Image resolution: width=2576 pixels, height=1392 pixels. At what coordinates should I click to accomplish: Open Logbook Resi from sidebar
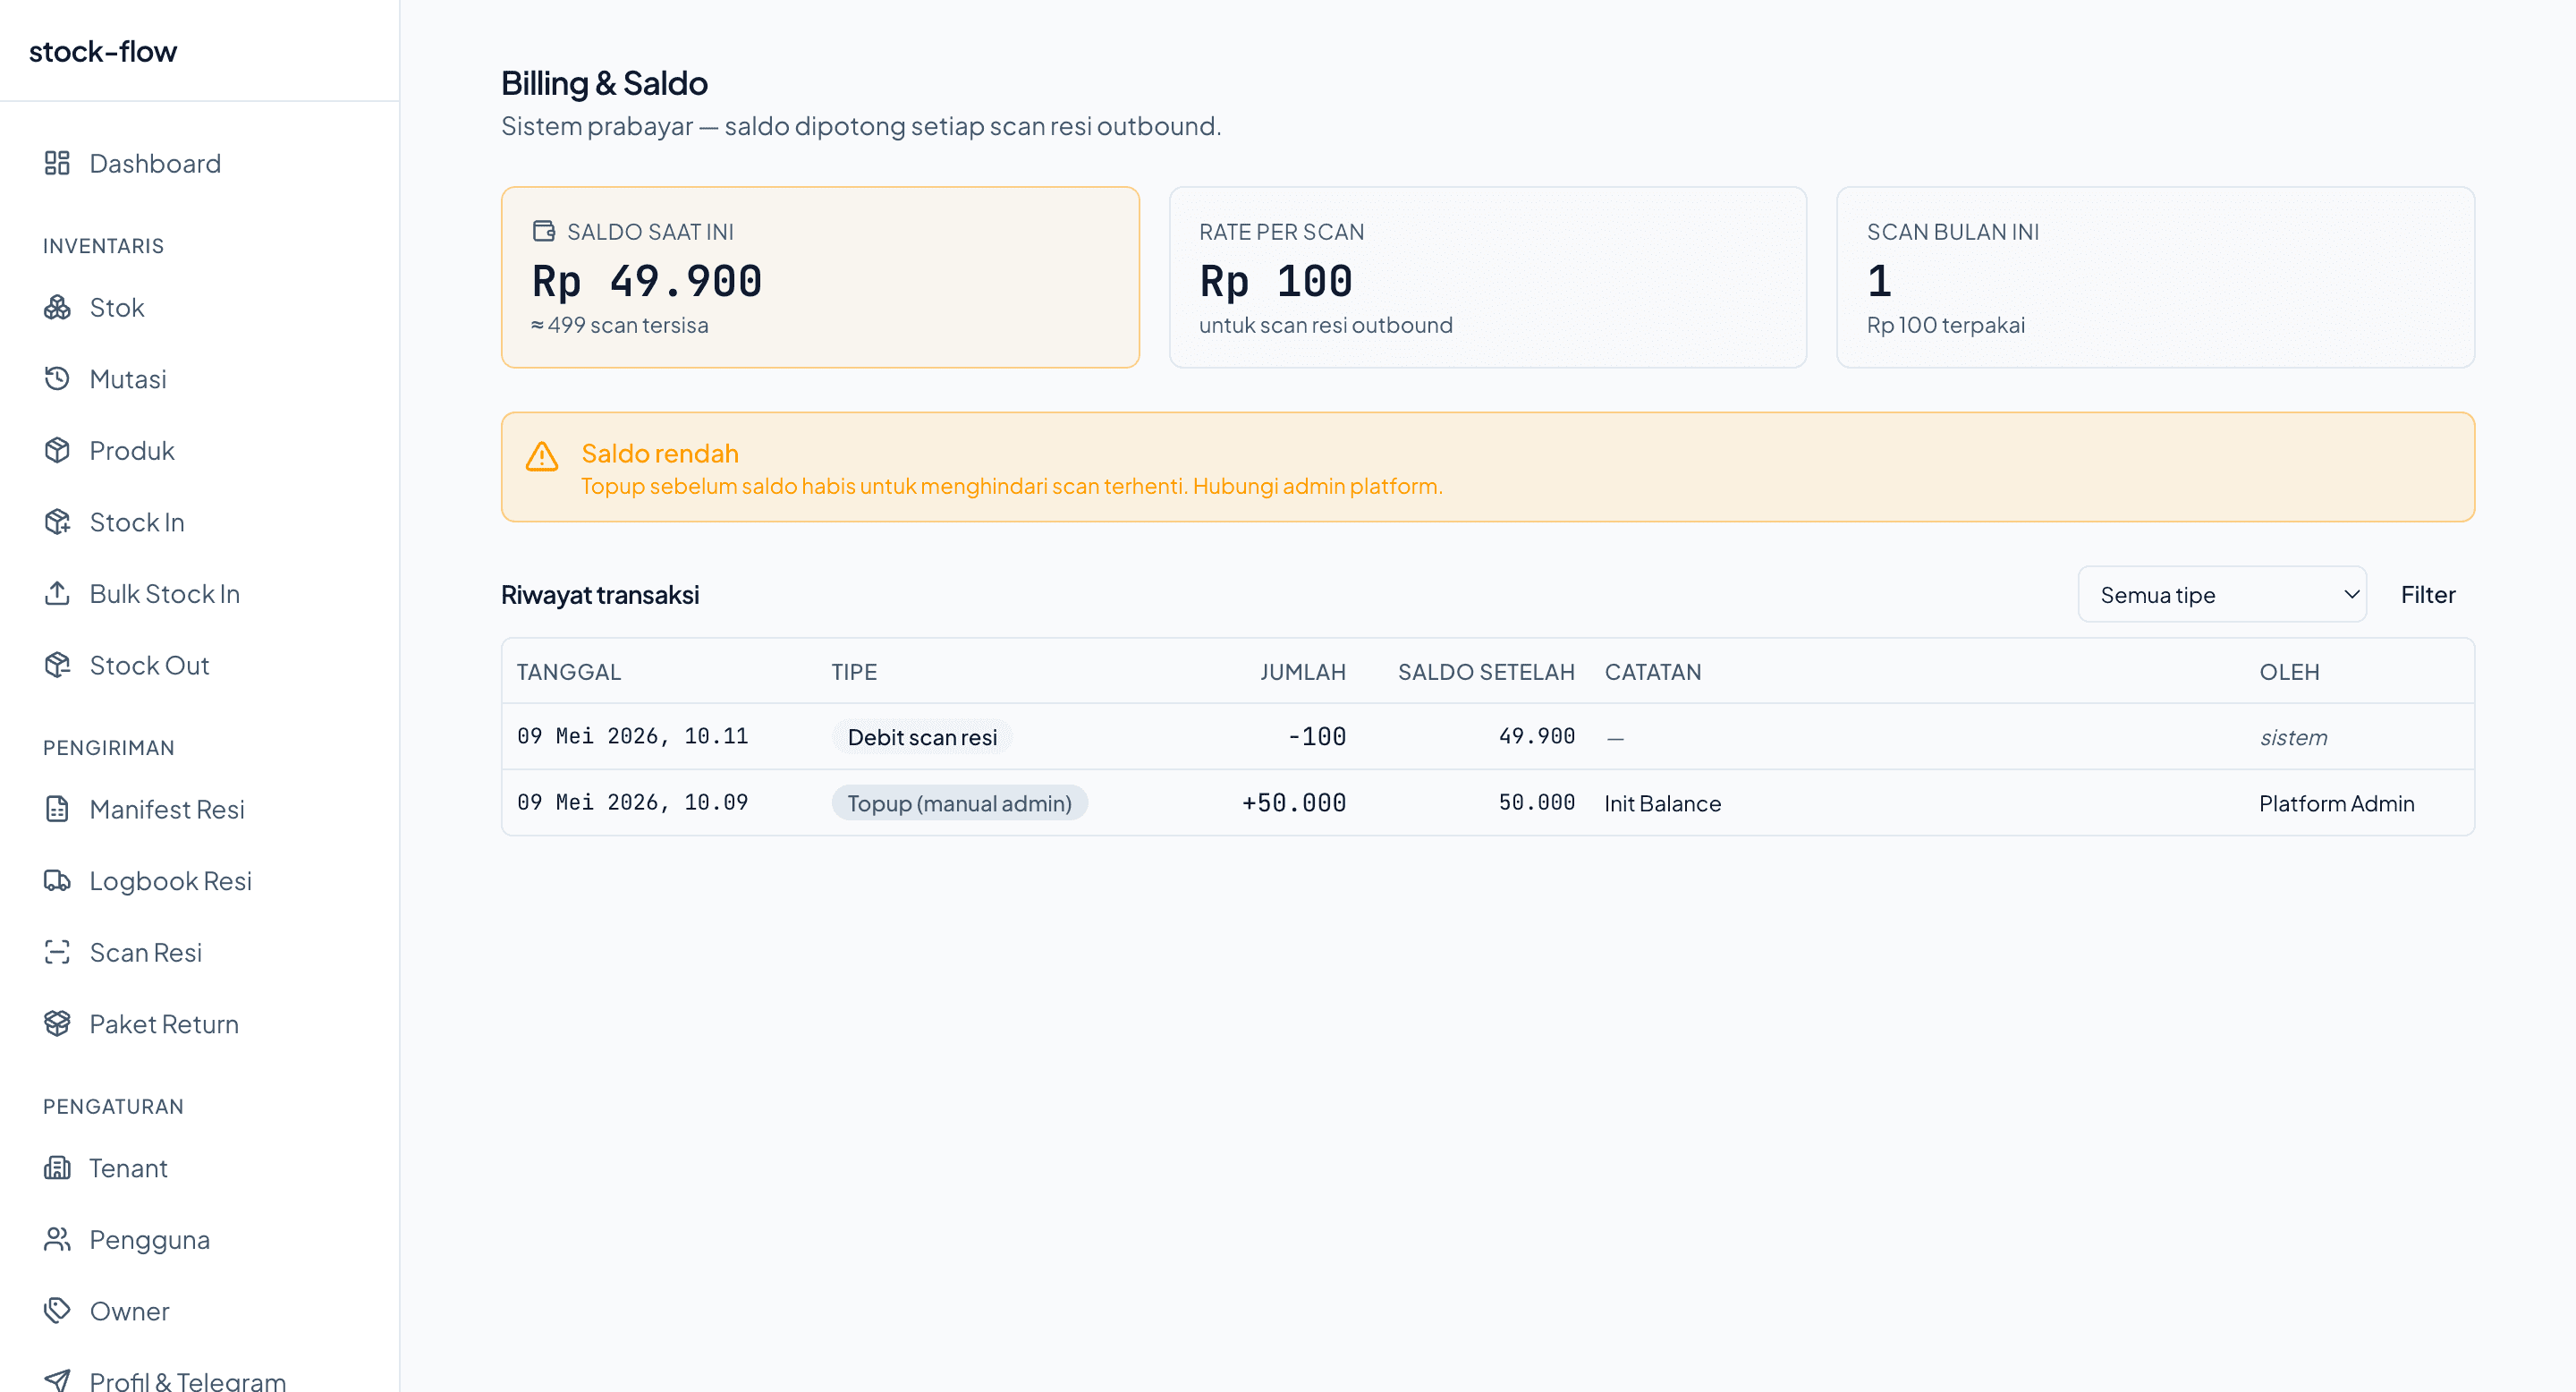(199, 881)
